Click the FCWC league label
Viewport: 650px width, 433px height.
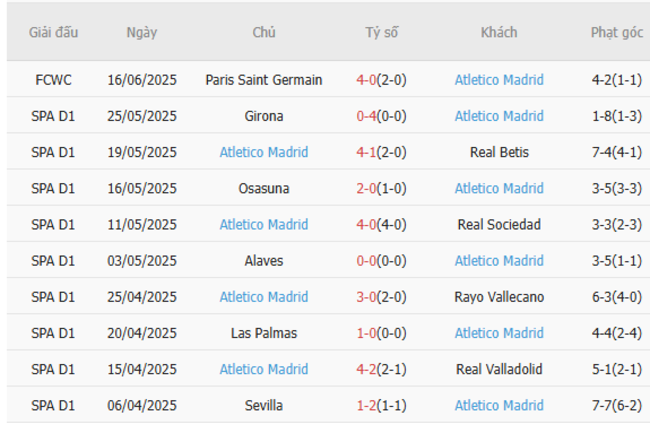(53, 80)
